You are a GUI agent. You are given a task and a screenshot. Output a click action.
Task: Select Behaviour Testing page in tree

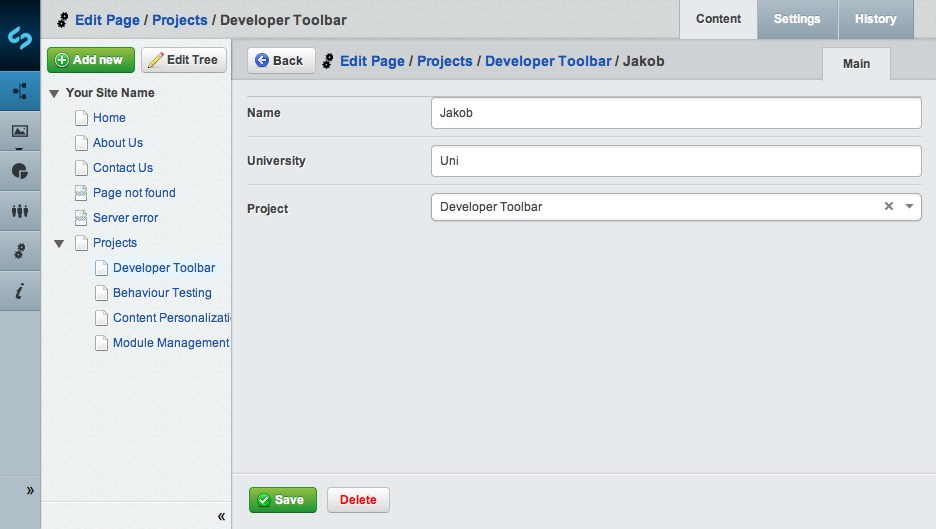tap(162, 293)
